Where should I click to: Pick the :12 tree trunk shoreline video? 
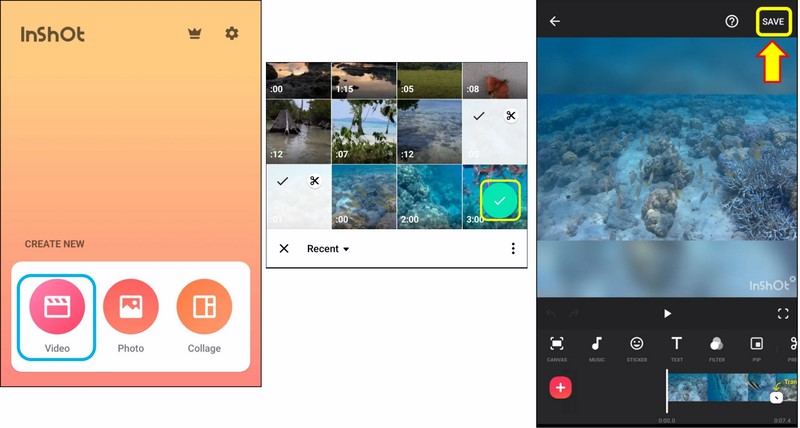(298, 131)
